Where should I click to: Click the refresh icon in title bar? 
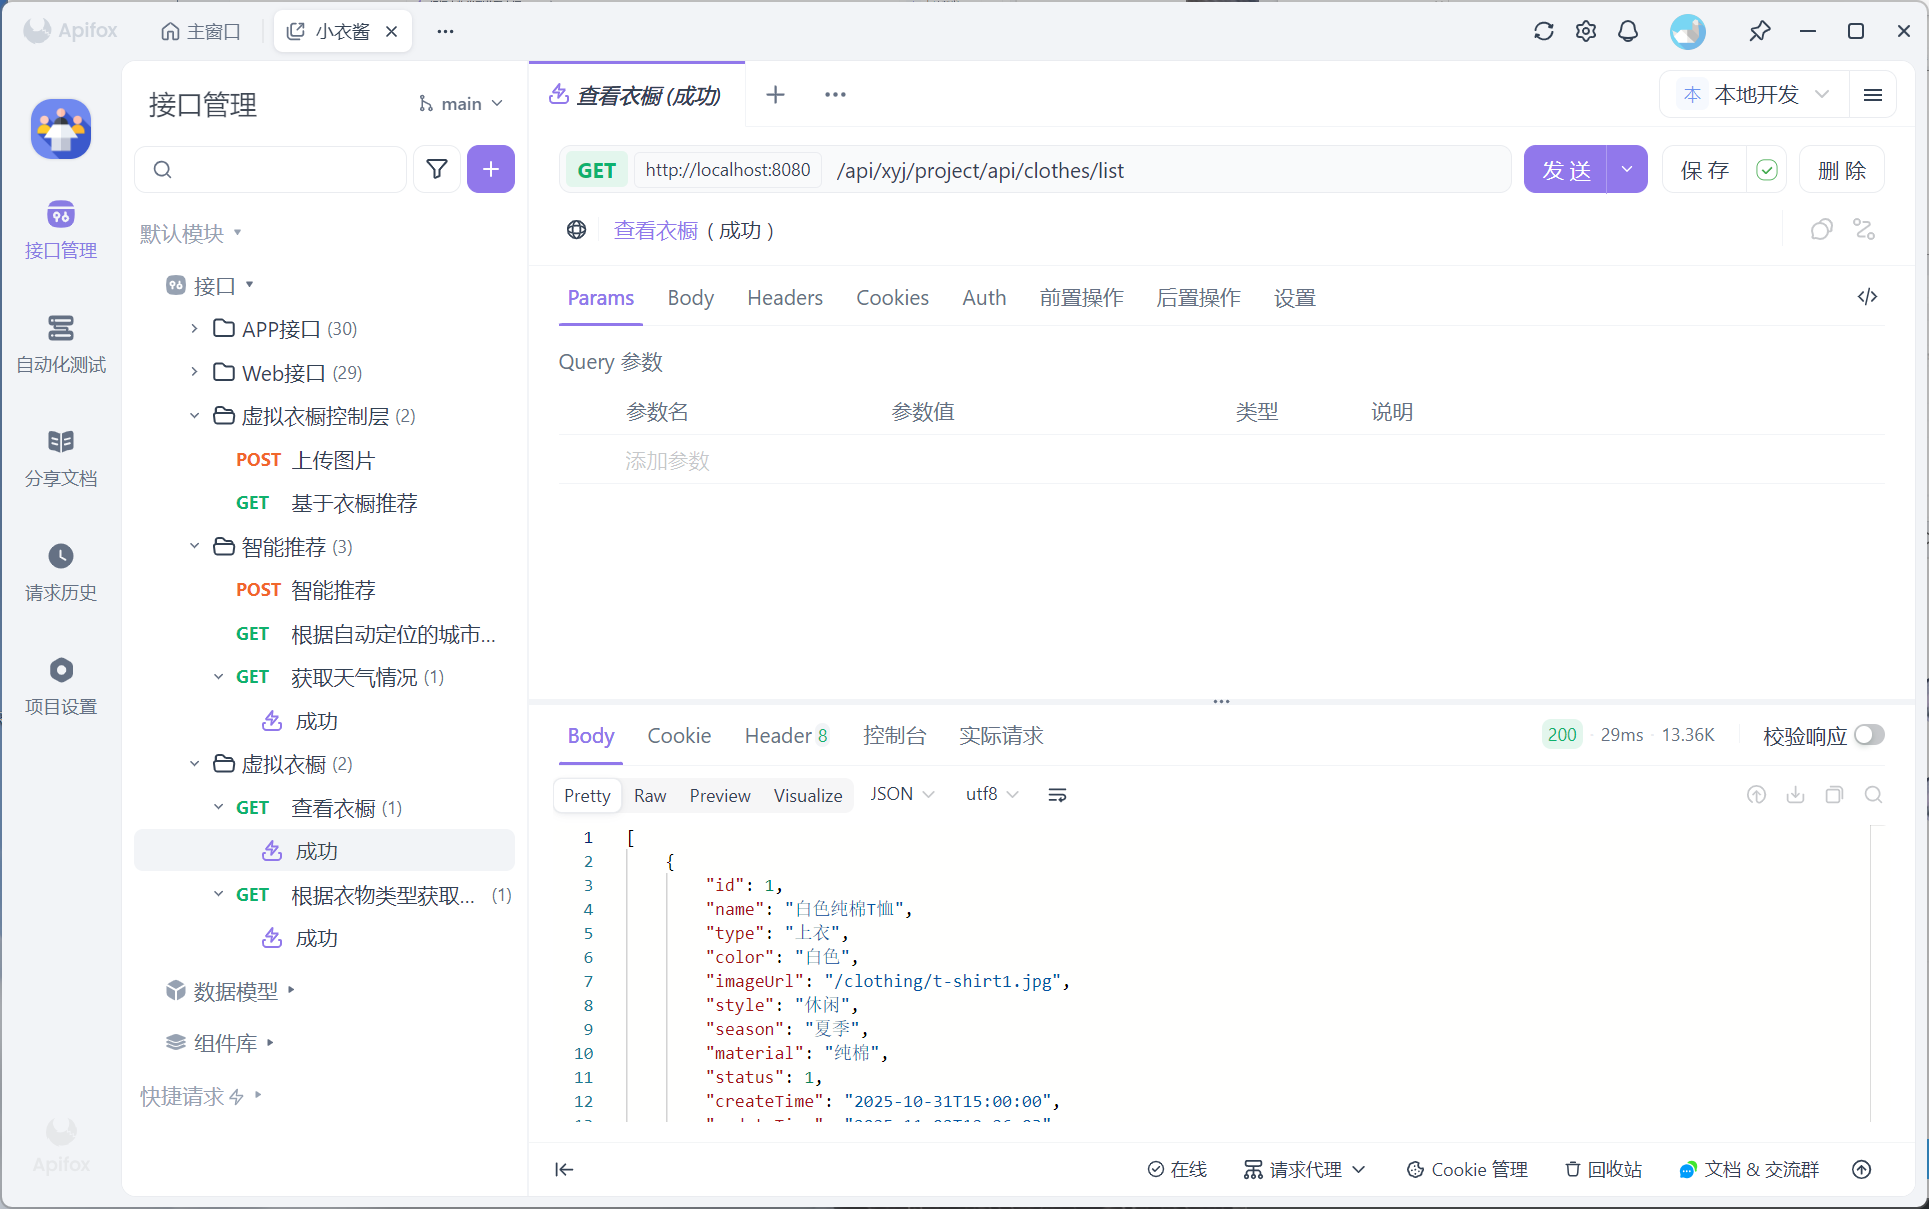(x=1543, y=31)
